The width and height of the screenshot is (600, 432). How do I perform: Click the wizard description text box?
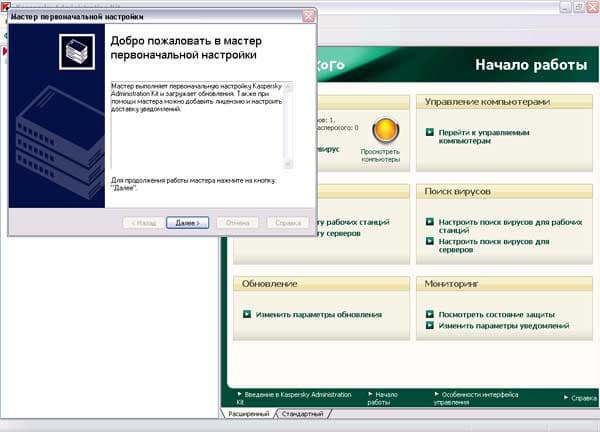pyautogui.click(x=202, y=125)
